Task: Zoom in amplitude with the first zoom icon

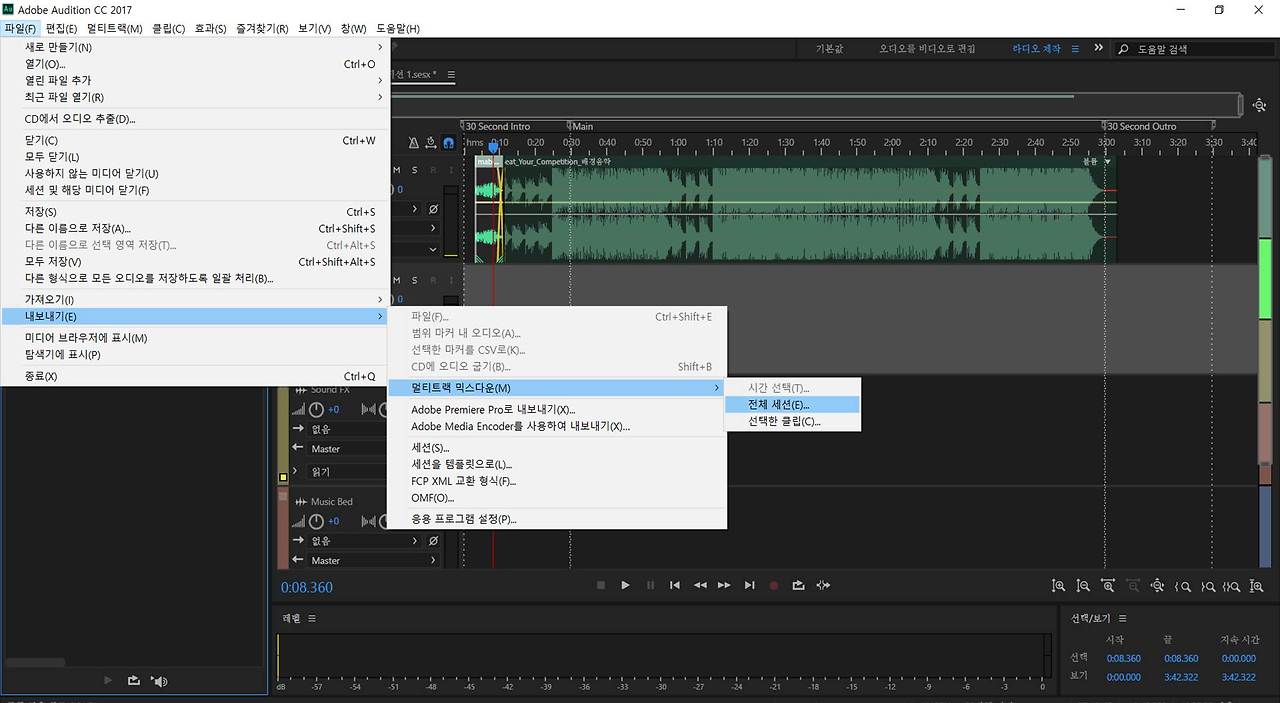Action: point(1058,586)
